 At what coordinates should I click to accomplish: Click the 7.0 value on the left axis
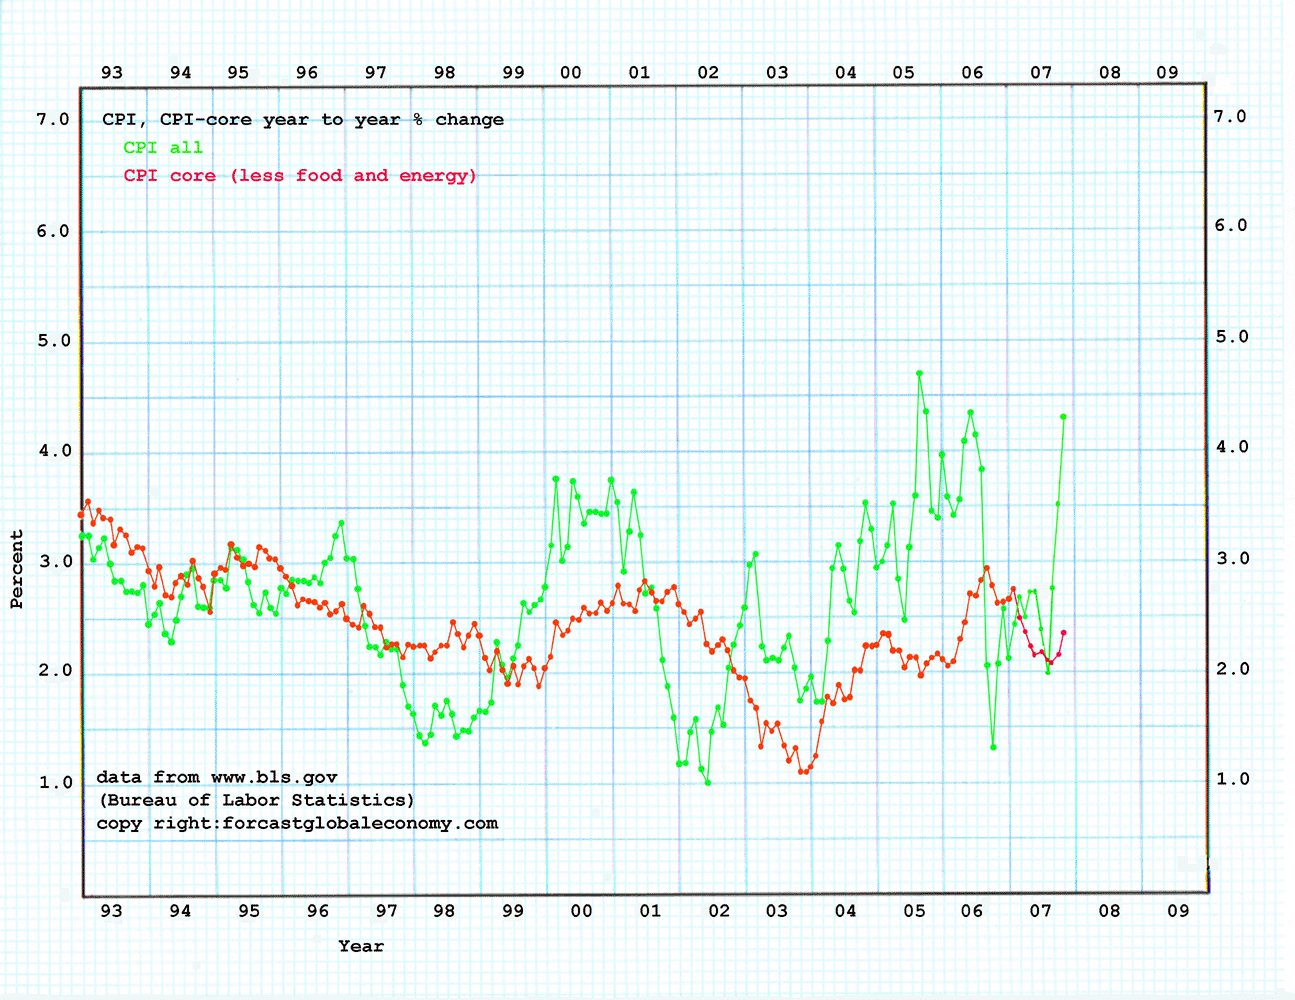(52, 120)
